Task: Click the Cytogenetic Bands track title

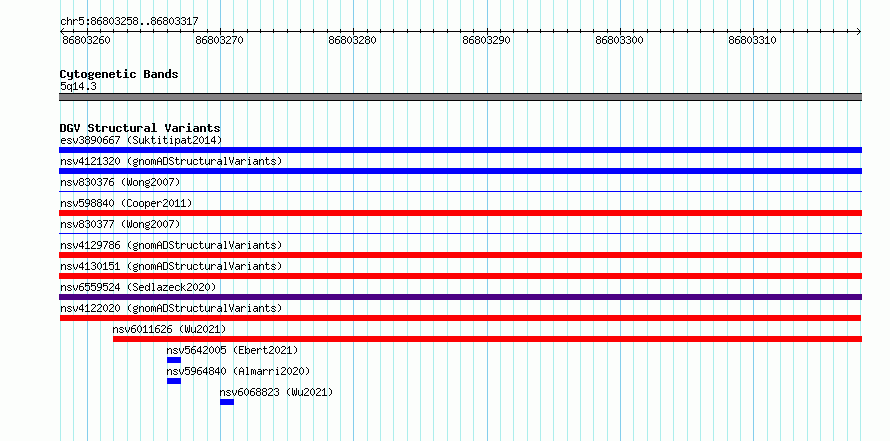Action: (x=119, y=74)
